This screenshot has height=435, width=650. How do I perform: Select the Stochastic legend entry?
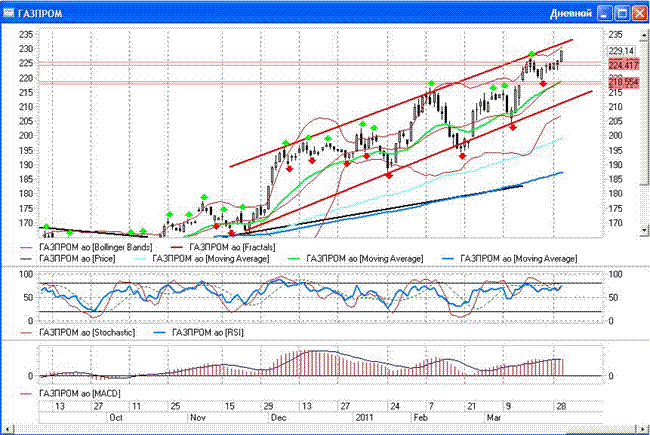click(78, 333)
